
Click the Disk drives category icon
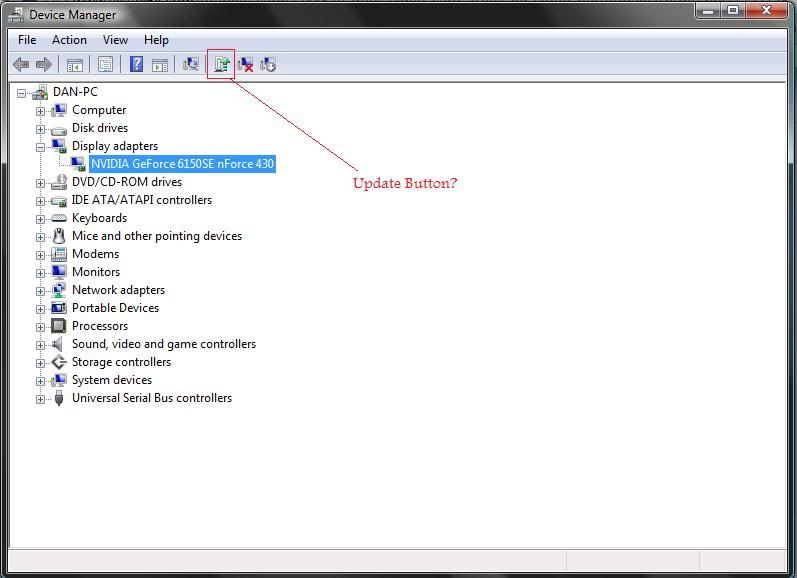59,129
